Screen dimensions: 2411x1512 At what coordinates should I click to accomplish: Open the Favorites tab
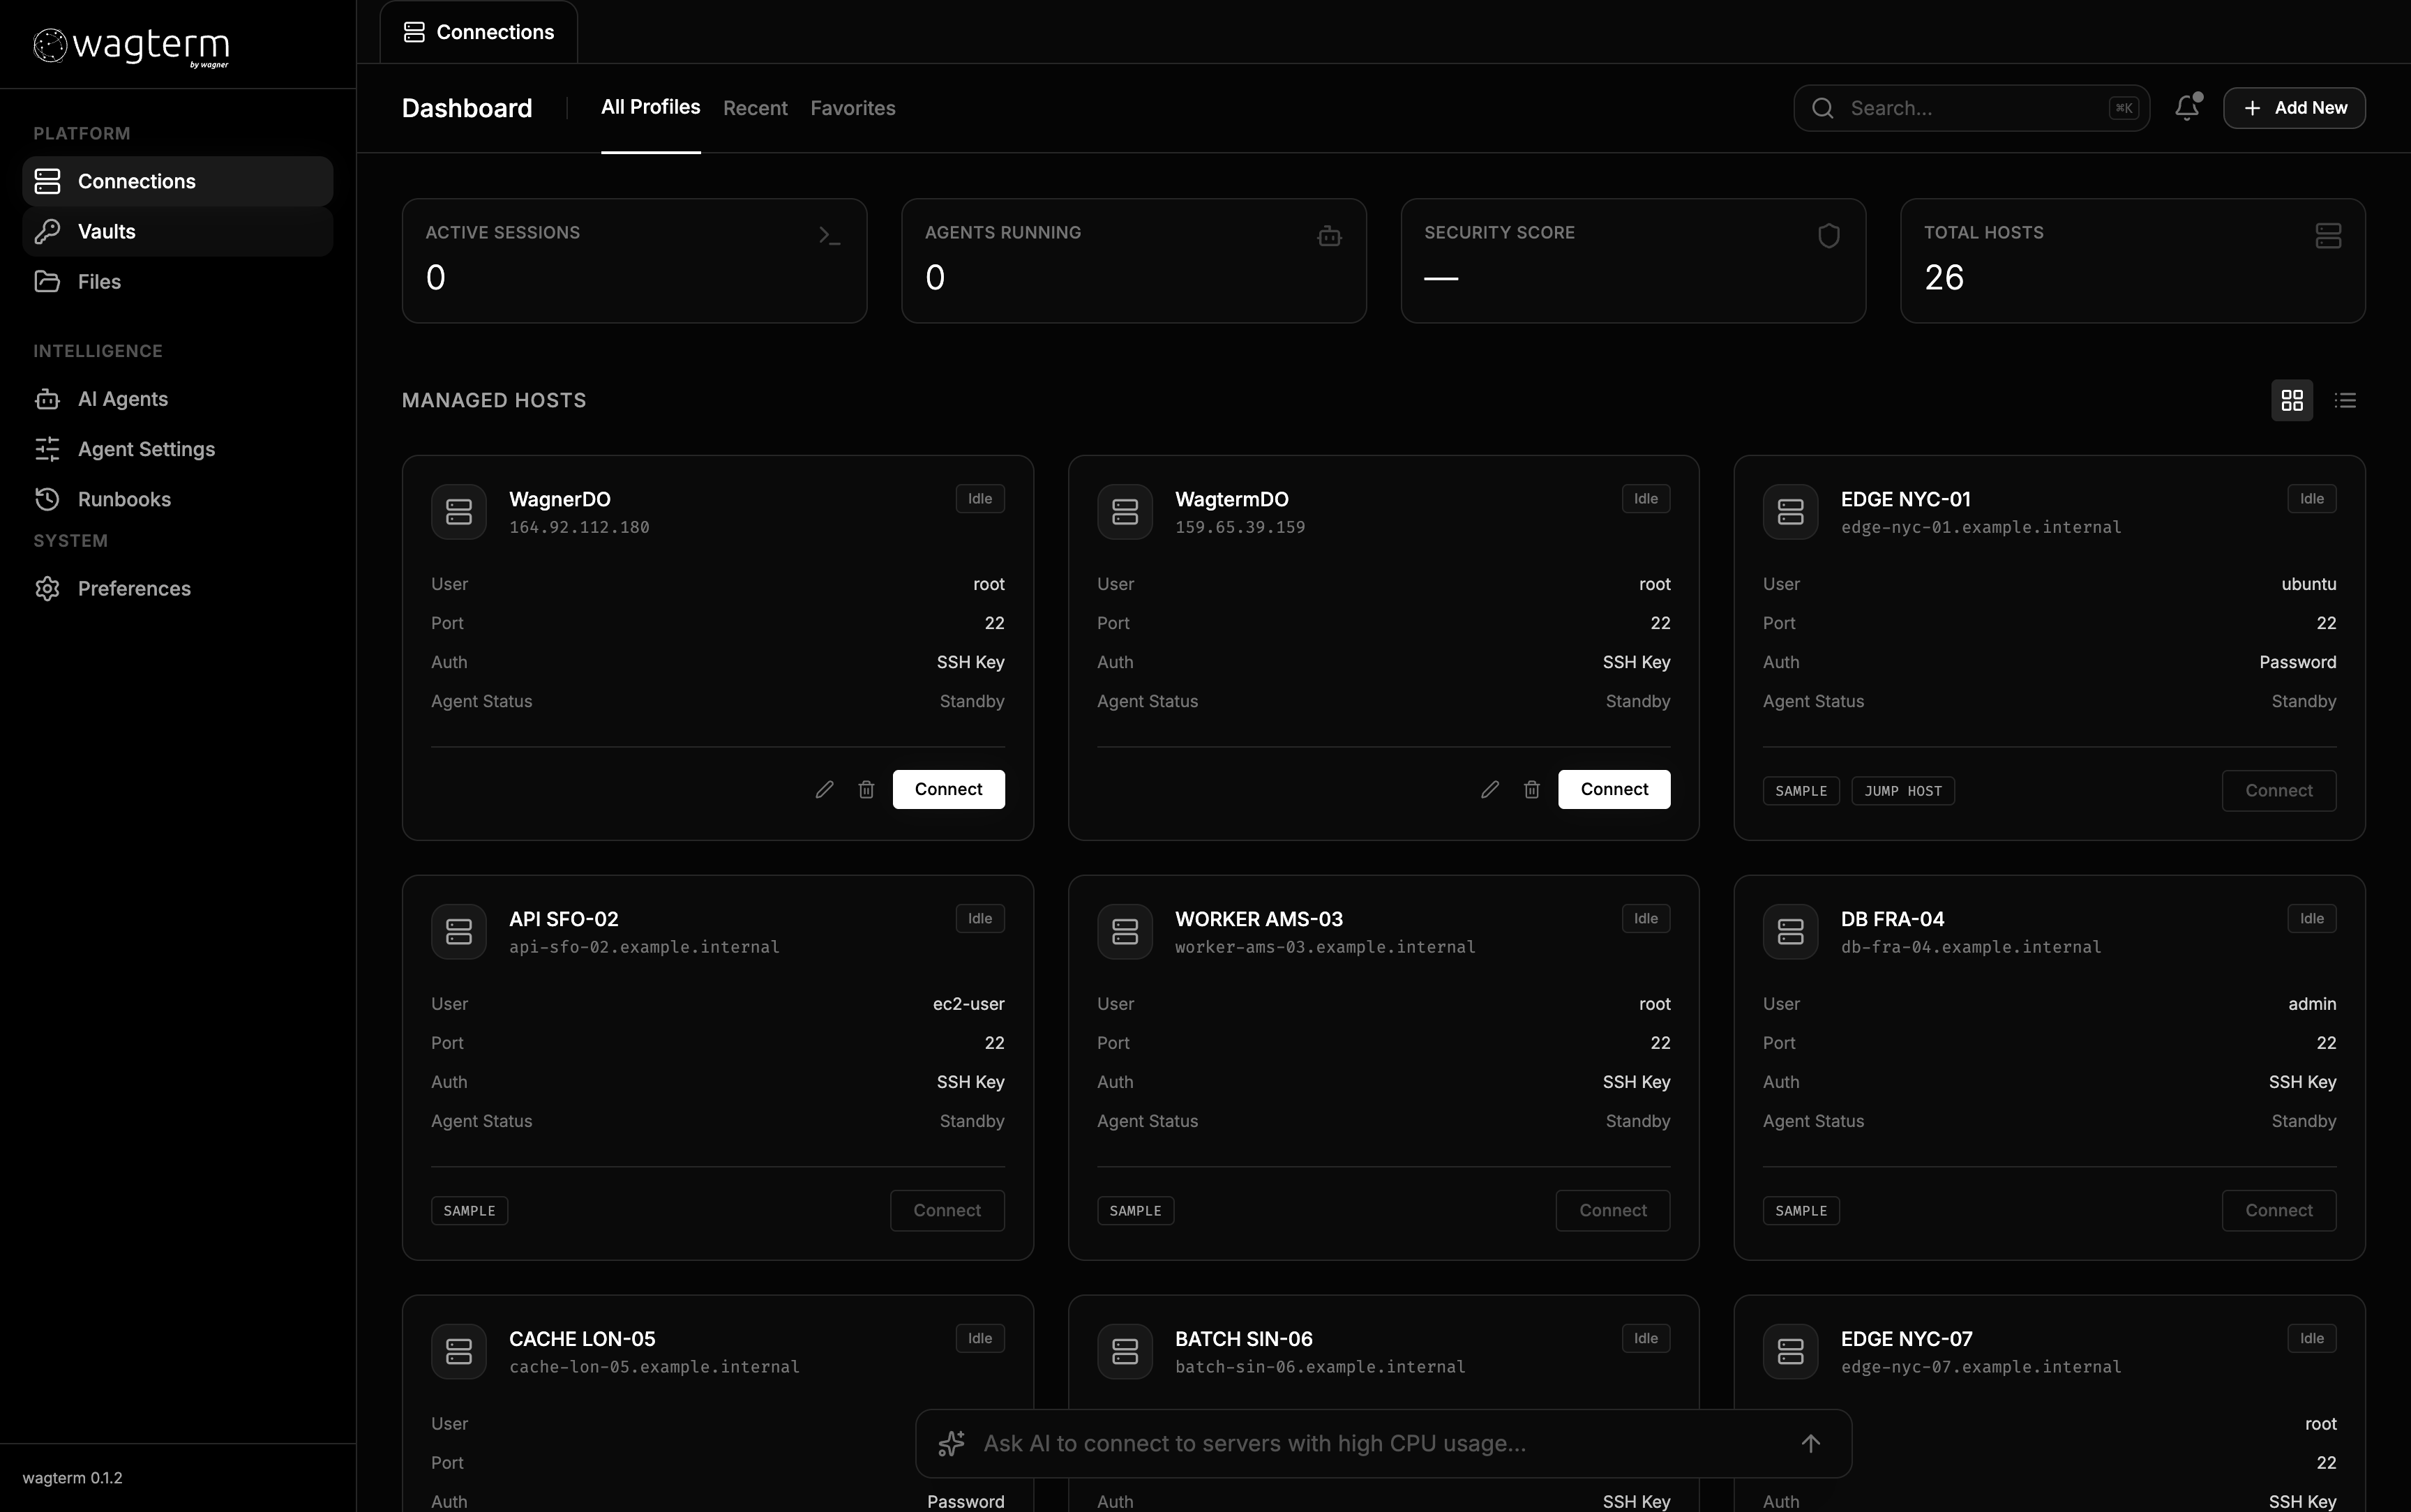click(852, 108)
